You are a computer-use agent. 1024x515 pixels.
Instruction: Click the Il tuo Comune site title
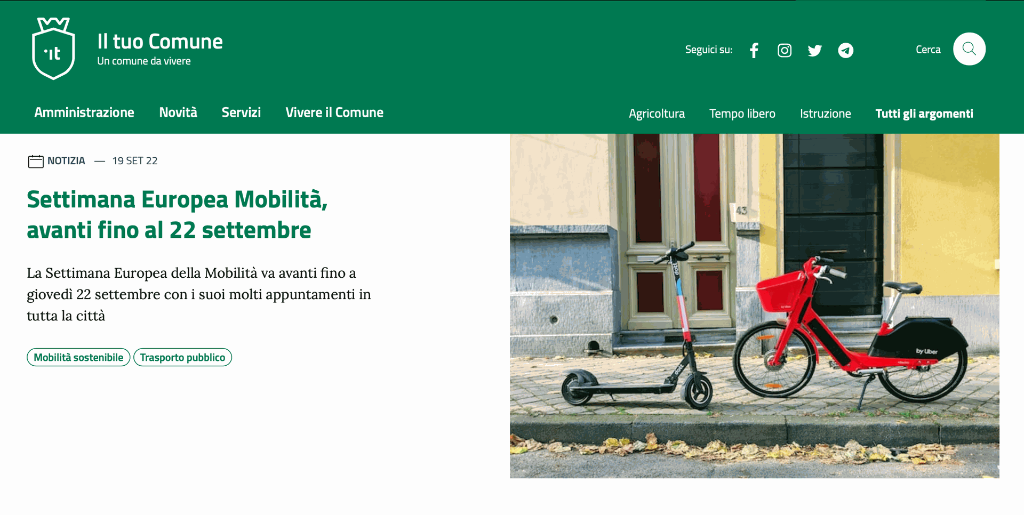(160, 41)
